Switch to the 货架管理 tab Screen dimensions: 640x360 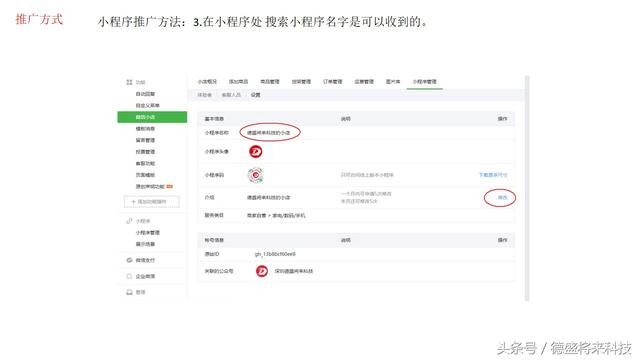[301, 82]
